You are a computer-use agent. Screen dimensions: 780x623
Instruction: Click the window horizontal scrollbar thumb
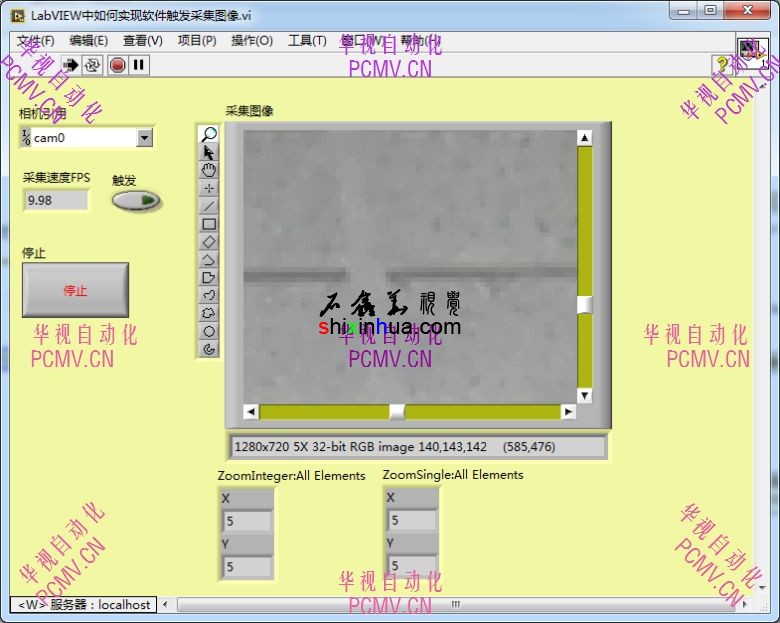click(455, 605)
